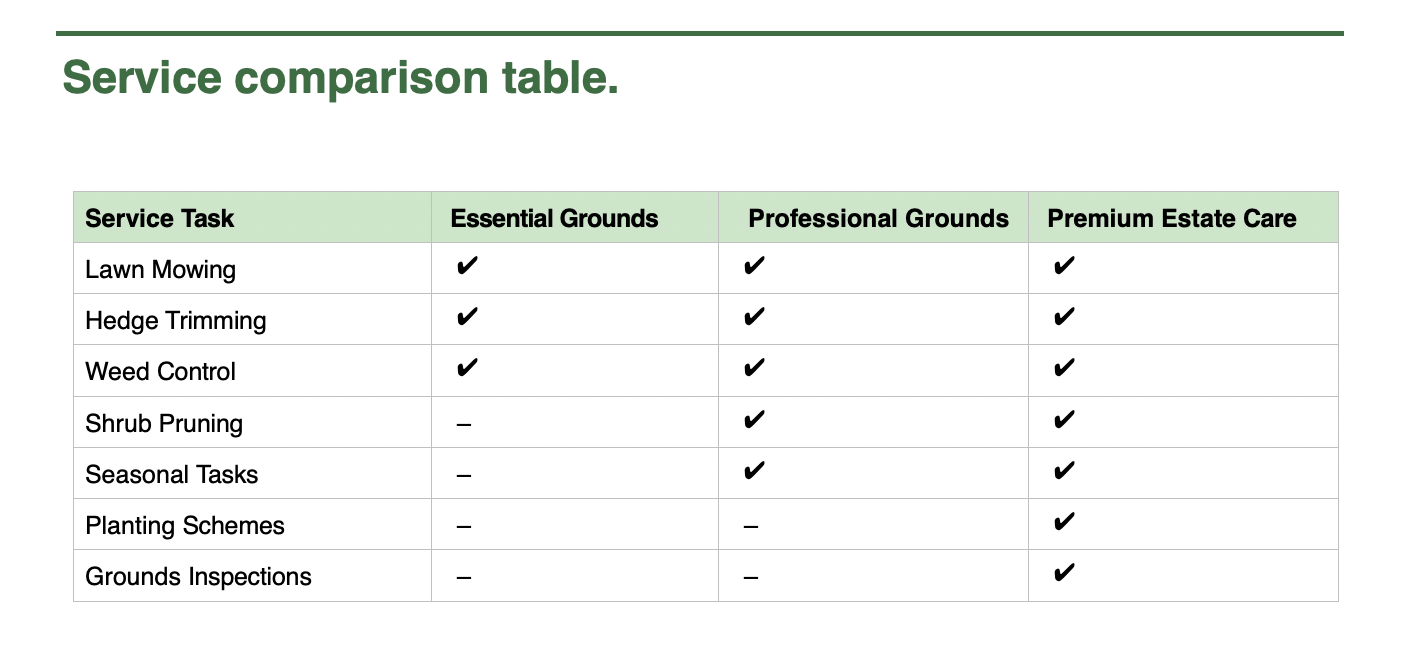Screen dimensions: 1412x664
Task: Click the Hedge Trimming checkmark under Professional Grounds
Action: click(x=755, y=318)
